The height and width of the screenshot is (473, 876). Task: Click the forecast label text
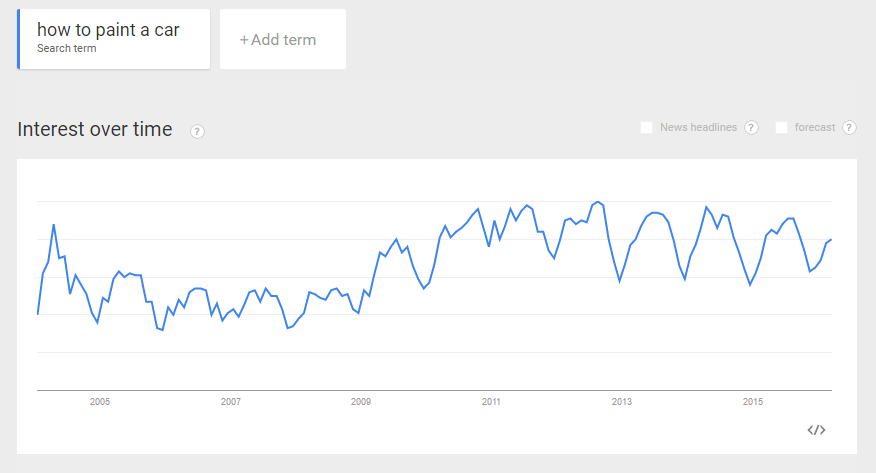815,127
